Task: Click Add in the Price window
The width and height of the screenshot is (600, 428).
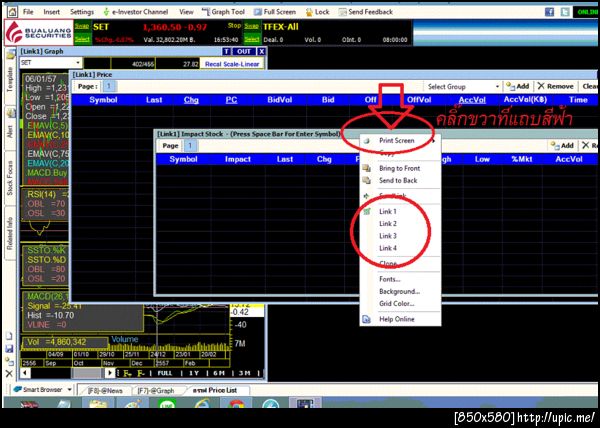Action: pos(517,86)
